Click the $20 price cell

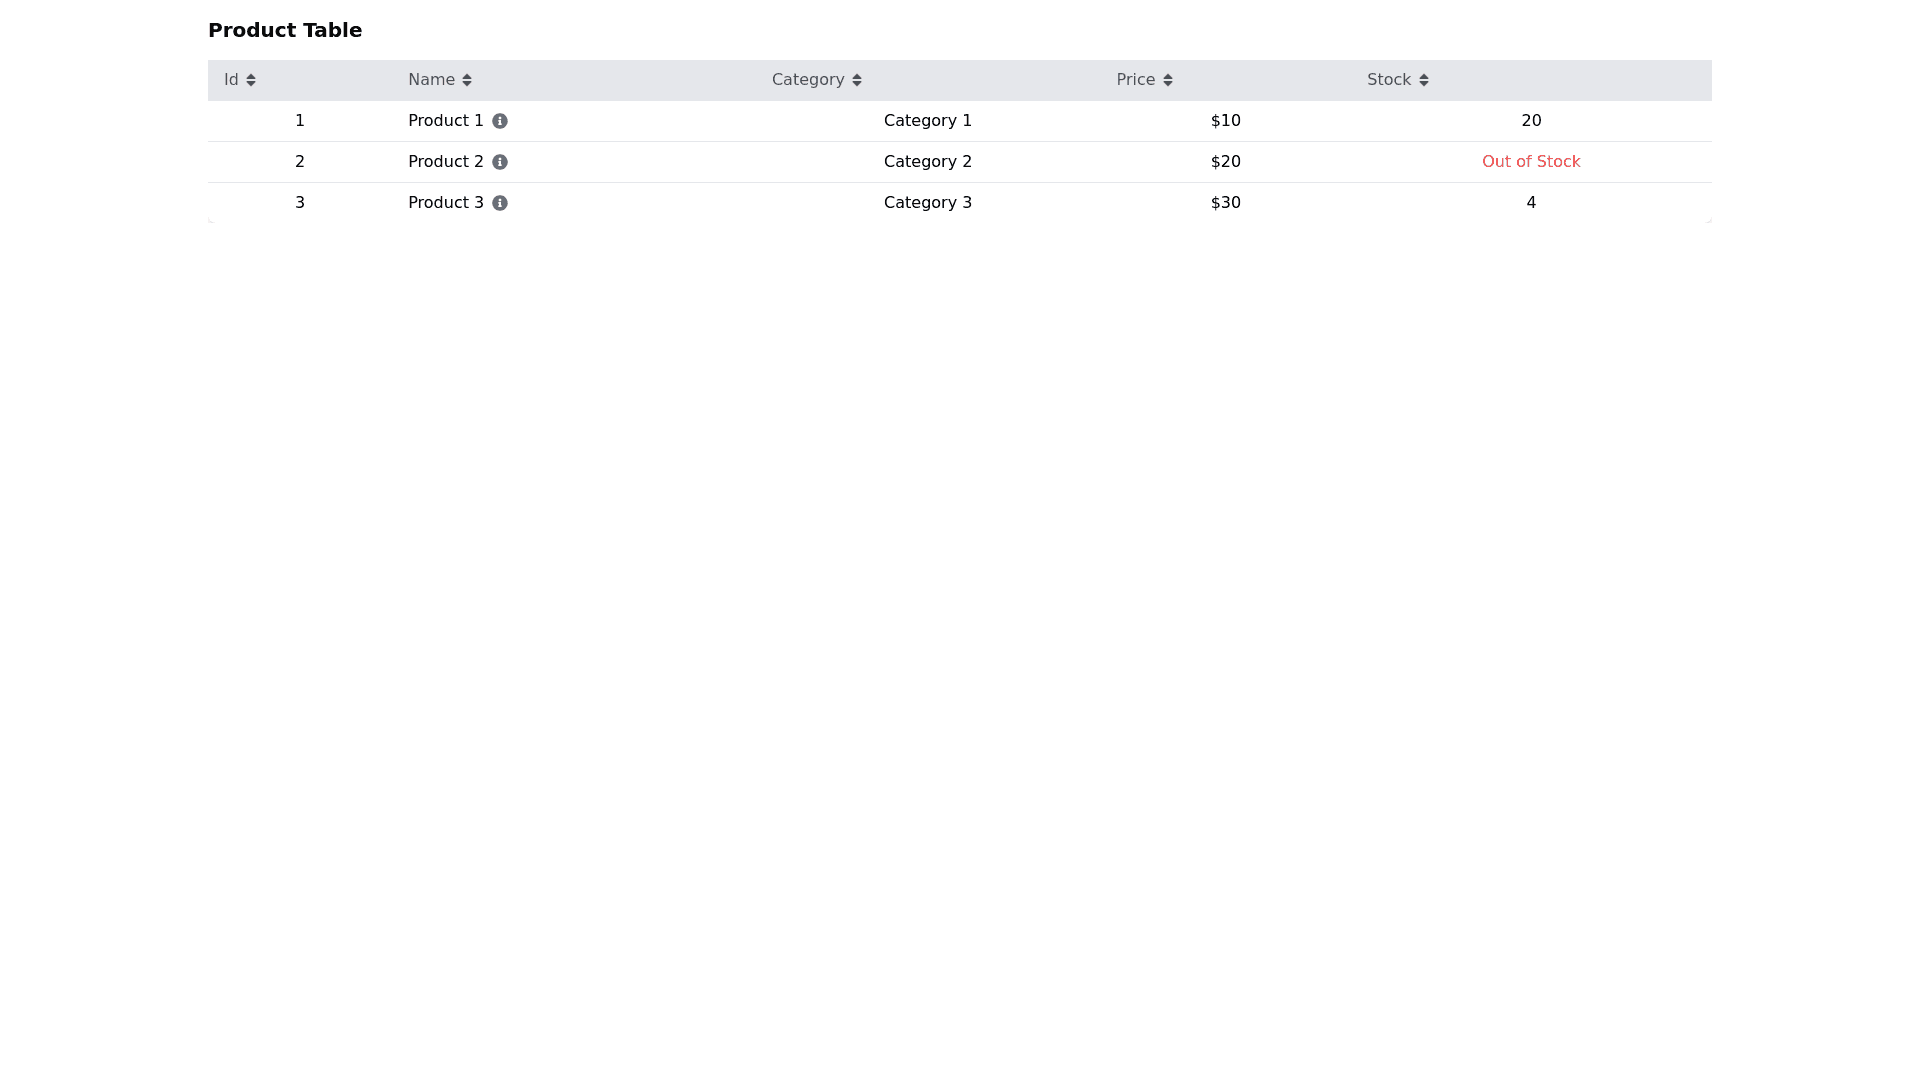(1225, 162)
